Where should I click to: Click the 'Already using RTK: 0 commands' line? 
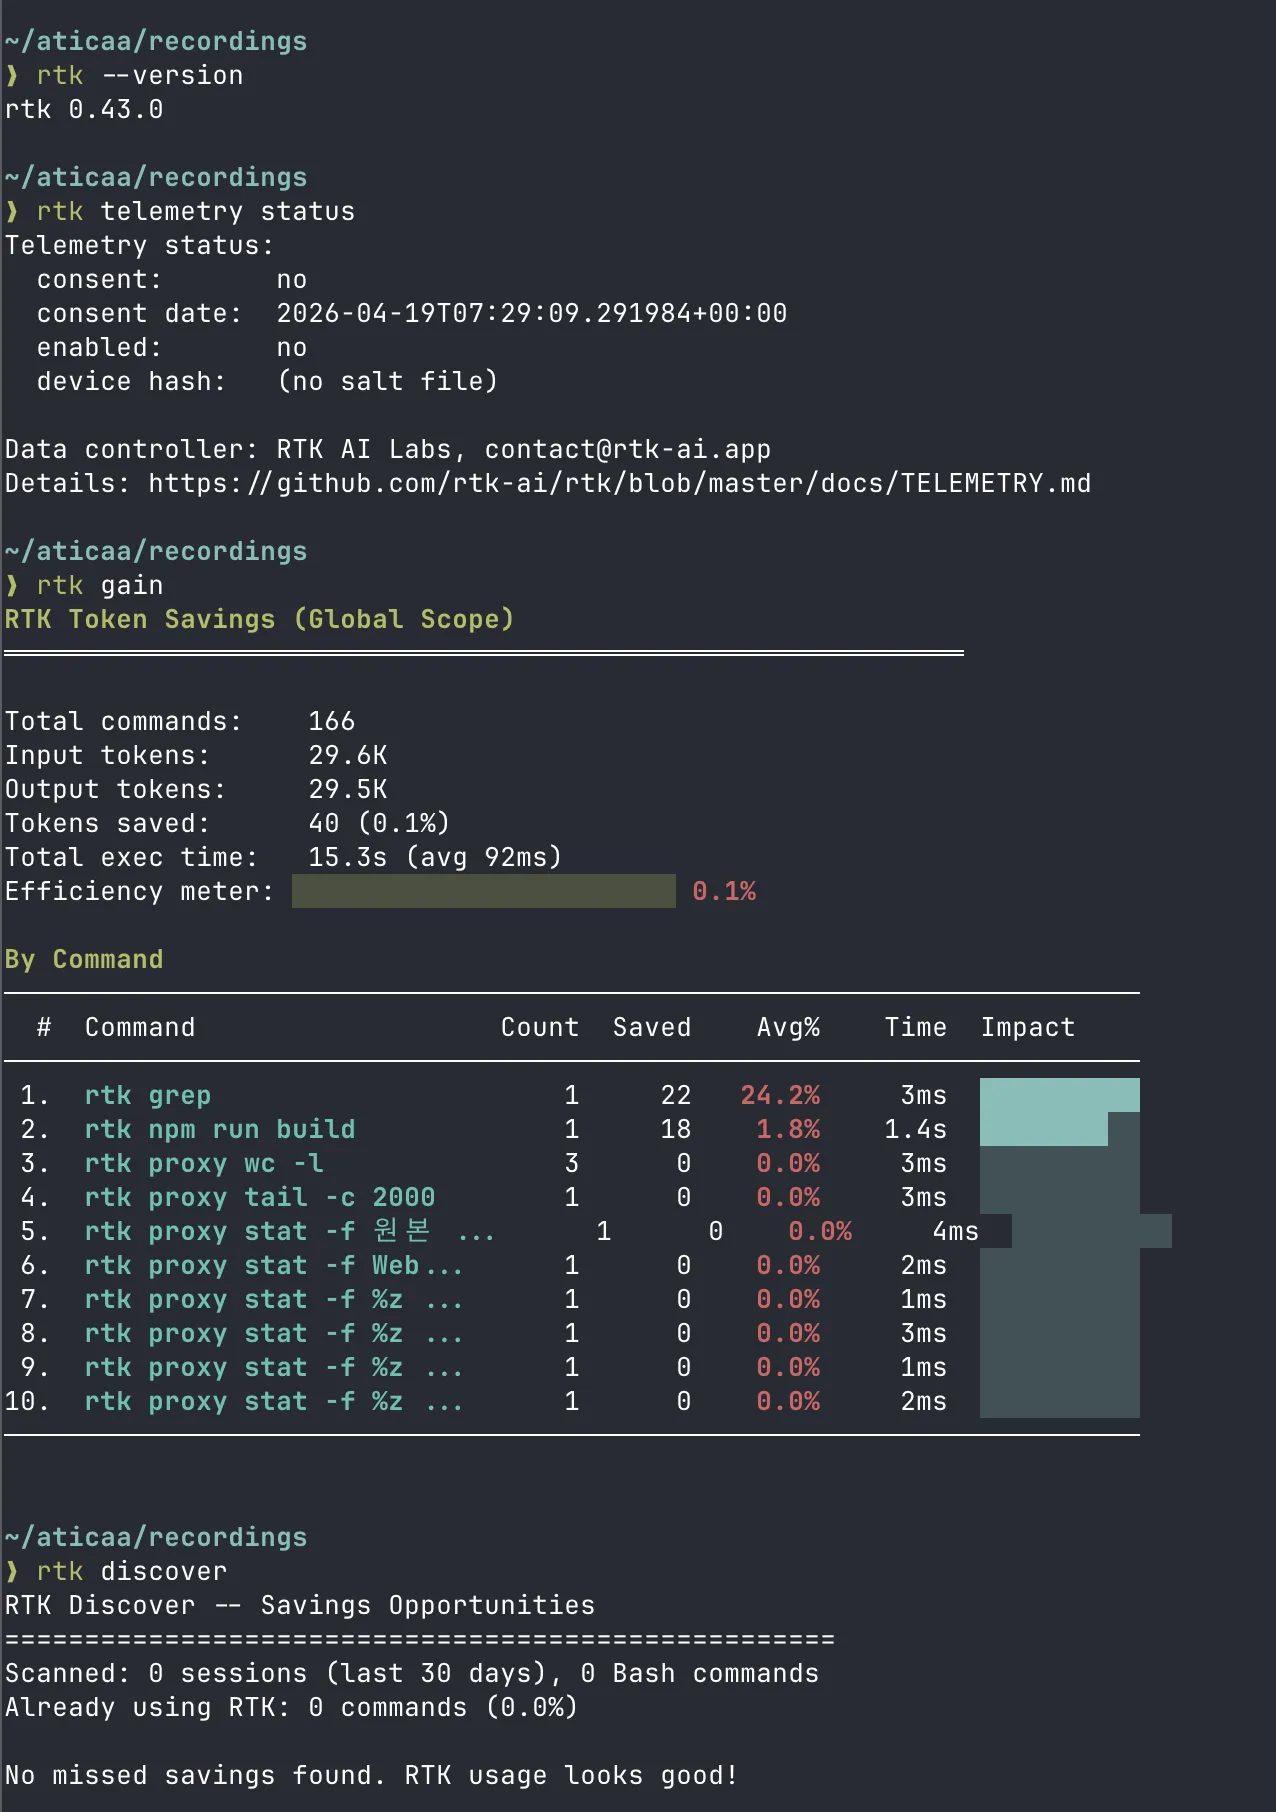tap(292, 1707)
